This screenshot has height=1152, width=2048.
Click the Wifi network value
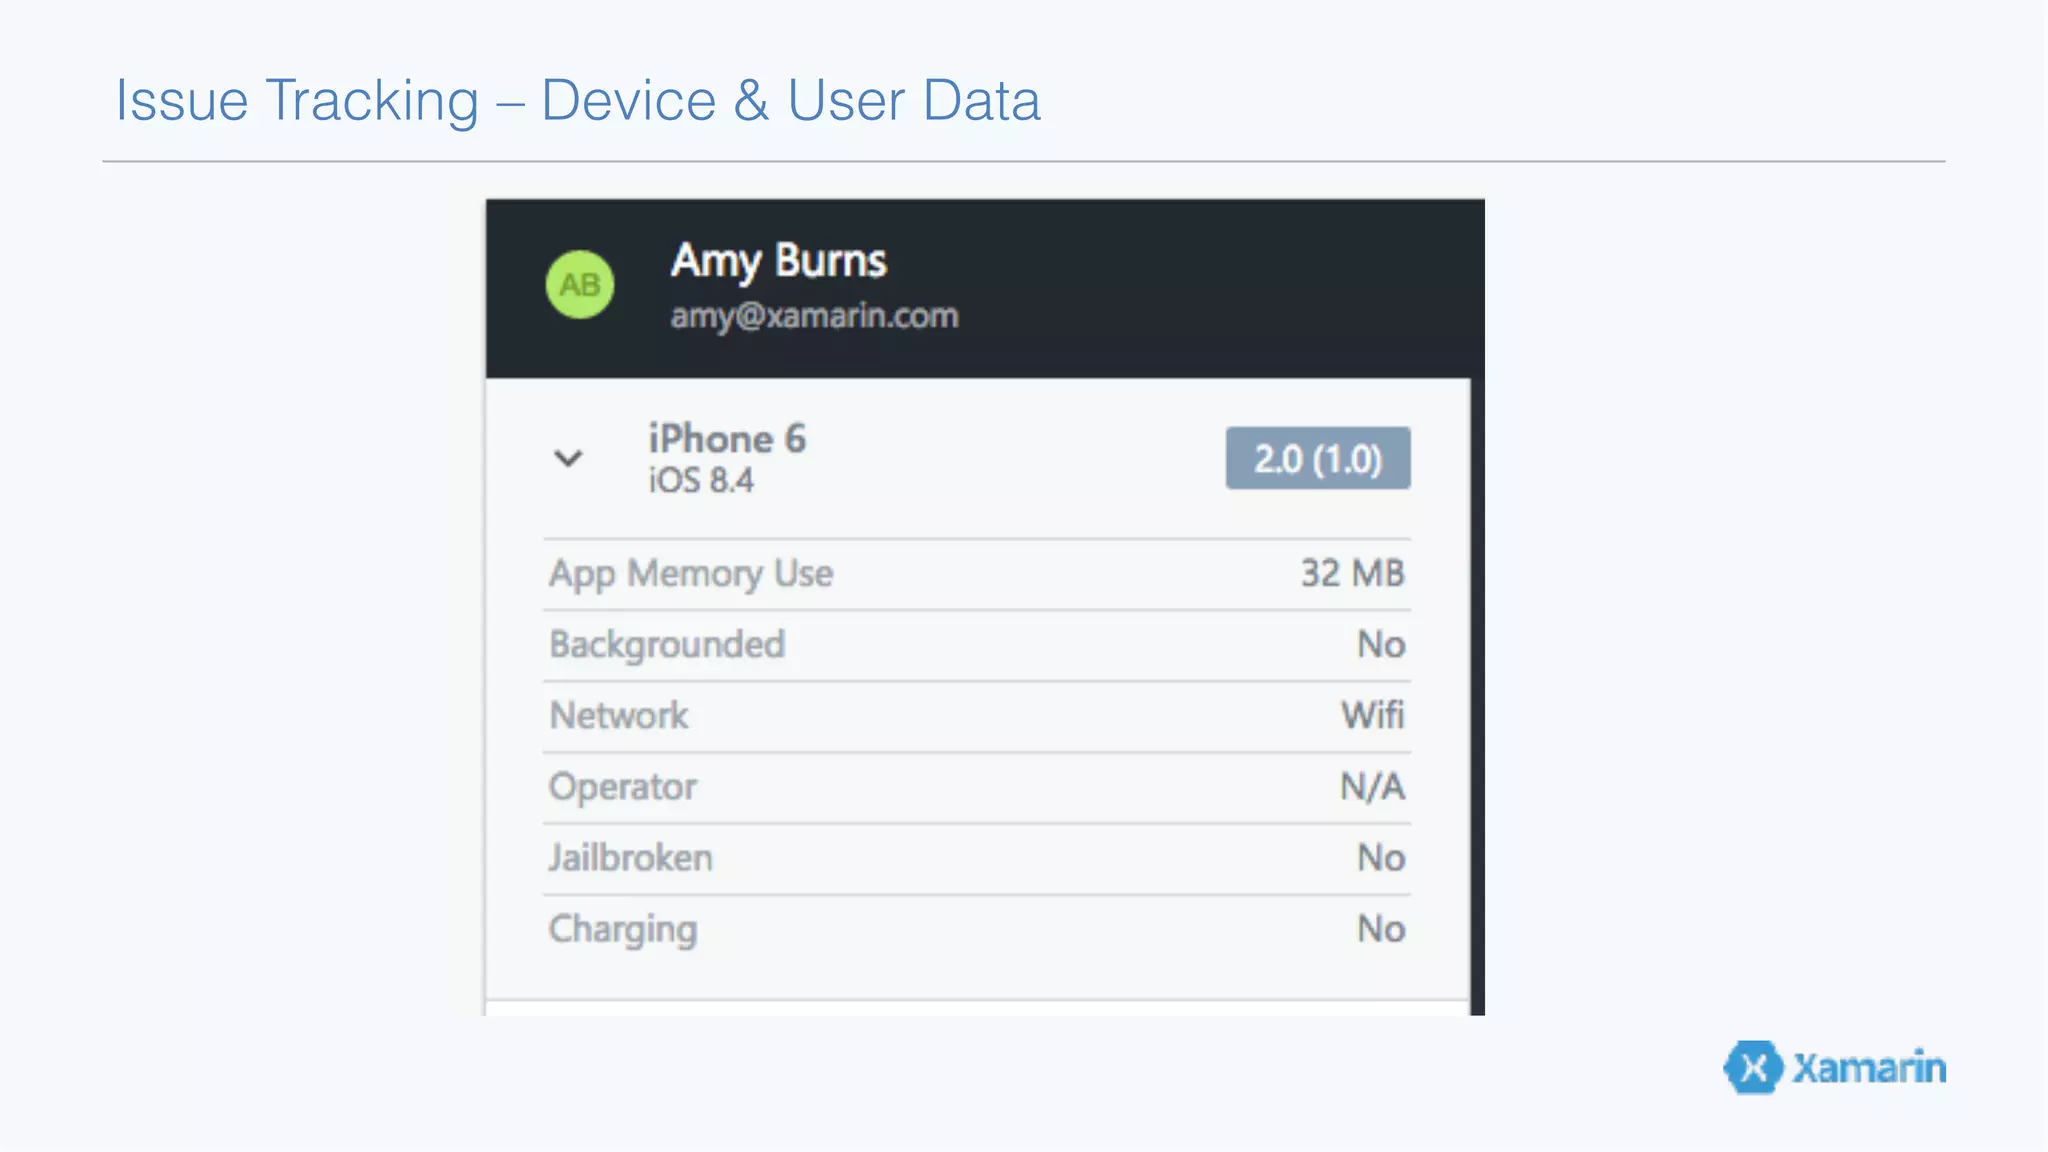(x=1373, y=716)
